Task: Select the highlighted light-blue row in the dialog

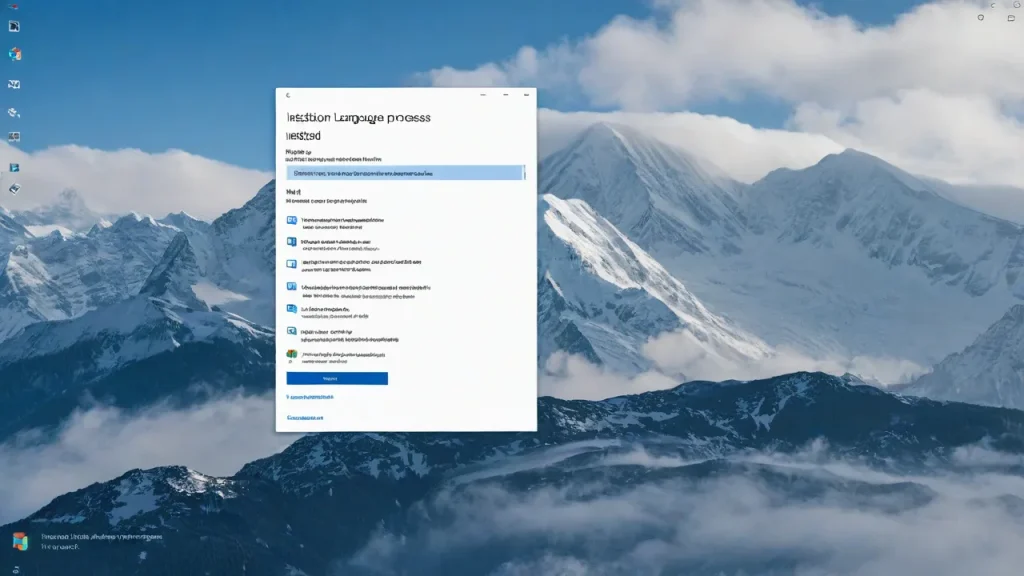Action: [x=405, y=173]
